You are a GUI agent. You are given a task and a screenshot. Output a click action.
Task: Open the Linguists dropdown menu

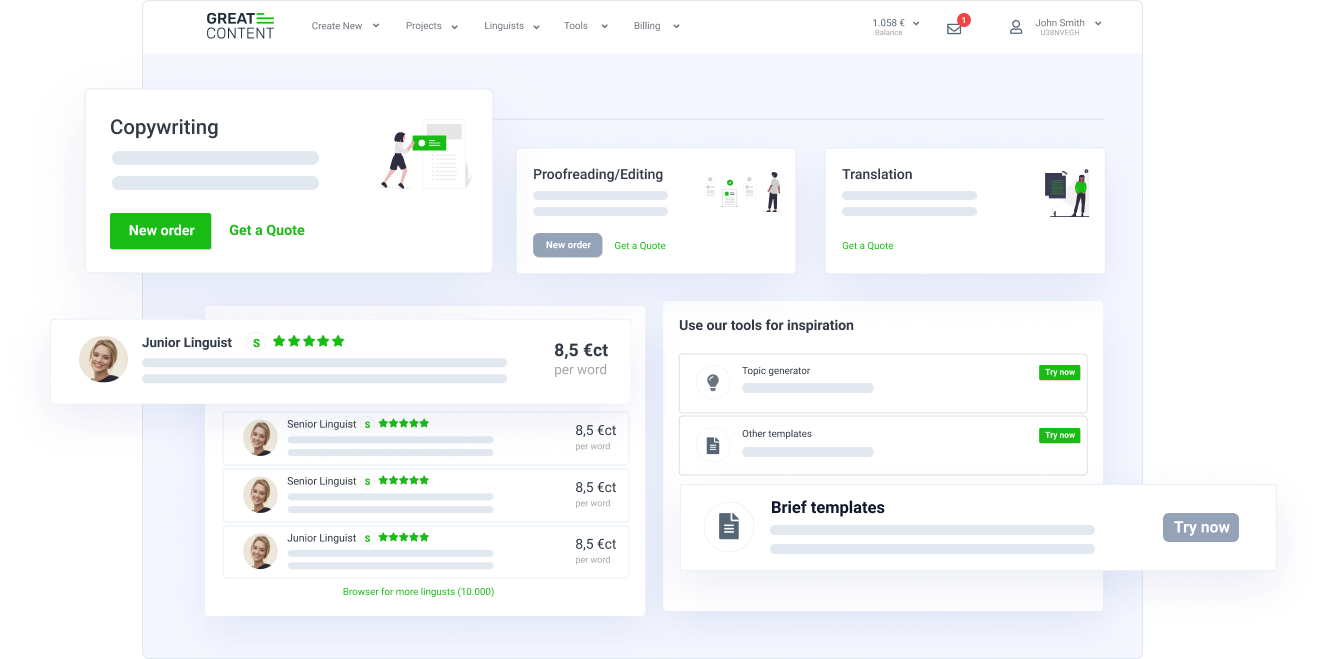pyautogui.click(x=511, y=26)
